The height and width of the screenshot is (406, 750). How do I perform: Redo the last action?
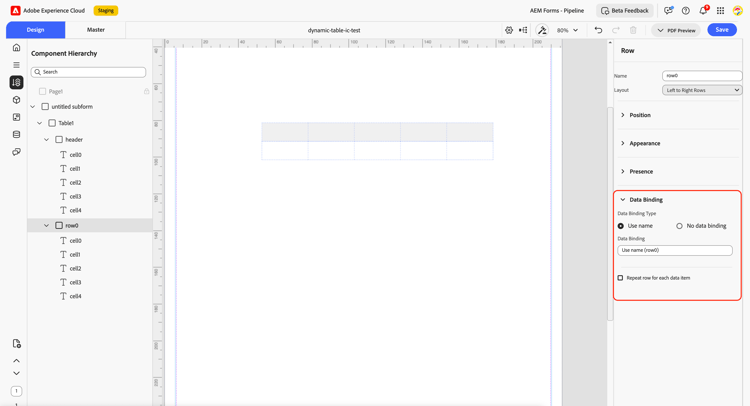tap(616, 30)
